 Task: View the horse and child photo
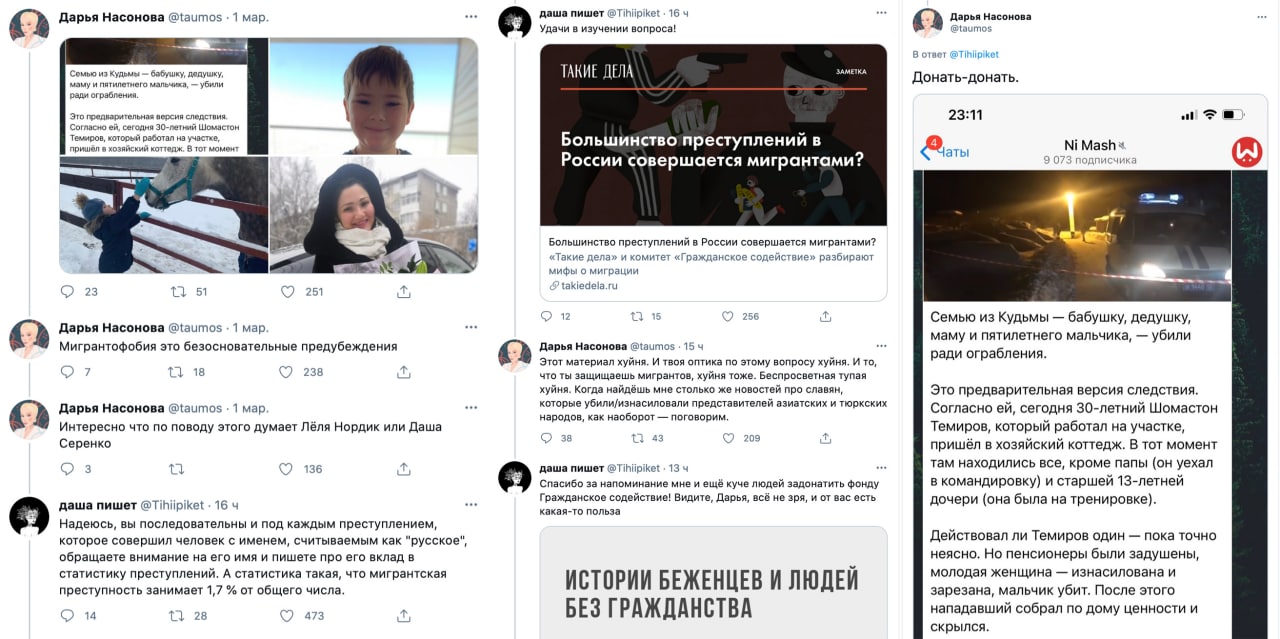click(164, 215)
